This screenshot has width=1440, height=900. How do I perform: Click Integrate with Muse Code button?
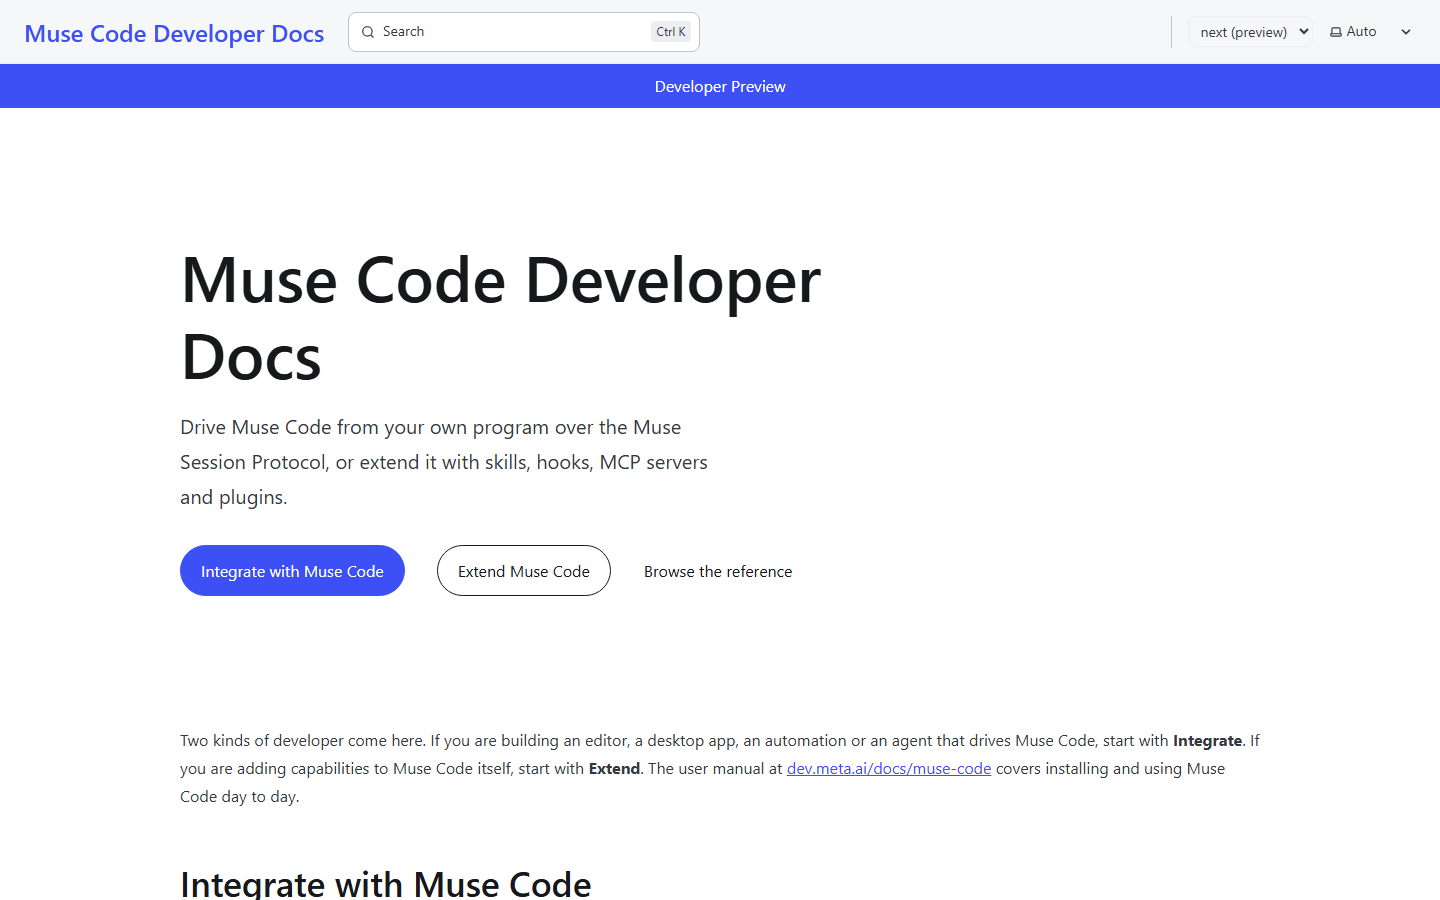click(292, 571)
